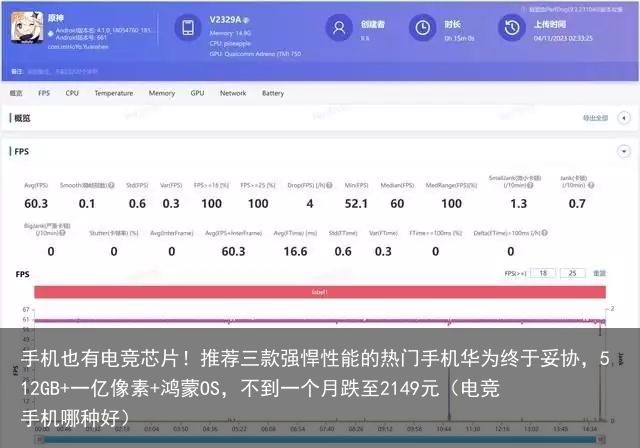The height and width of the screenshot is (448, 640).
Task: Click the right handle of timeline range slider
Action: tap(601, 439)
